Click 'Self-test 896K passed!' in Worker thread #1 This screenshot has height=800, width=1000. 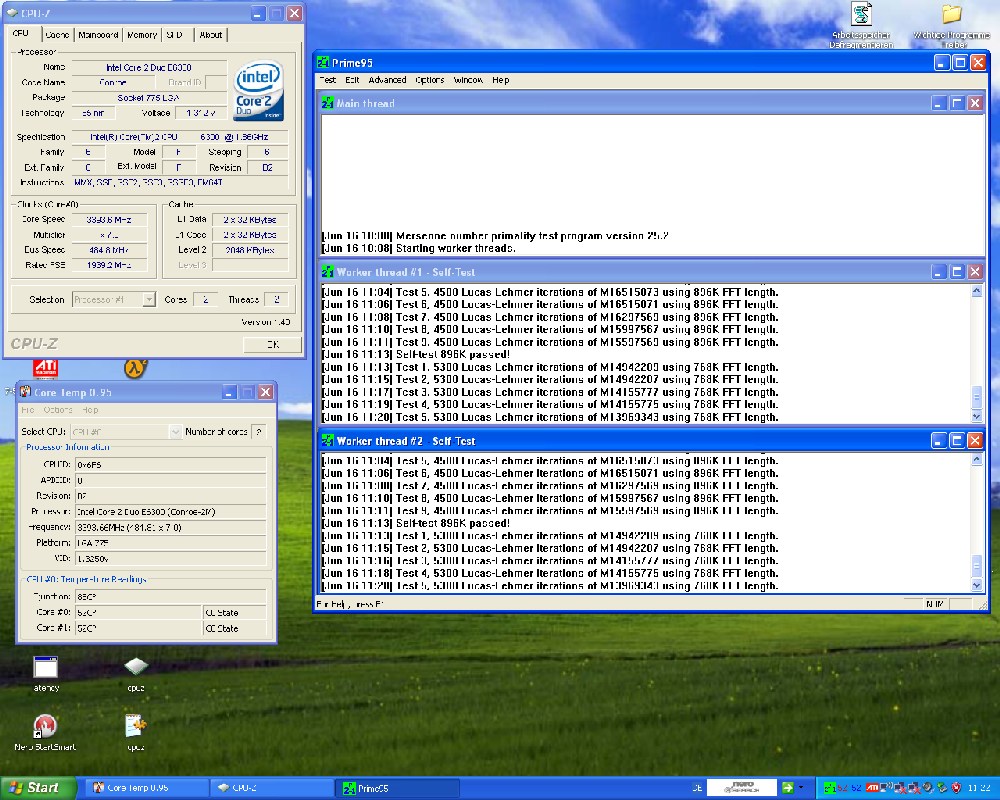453,354
